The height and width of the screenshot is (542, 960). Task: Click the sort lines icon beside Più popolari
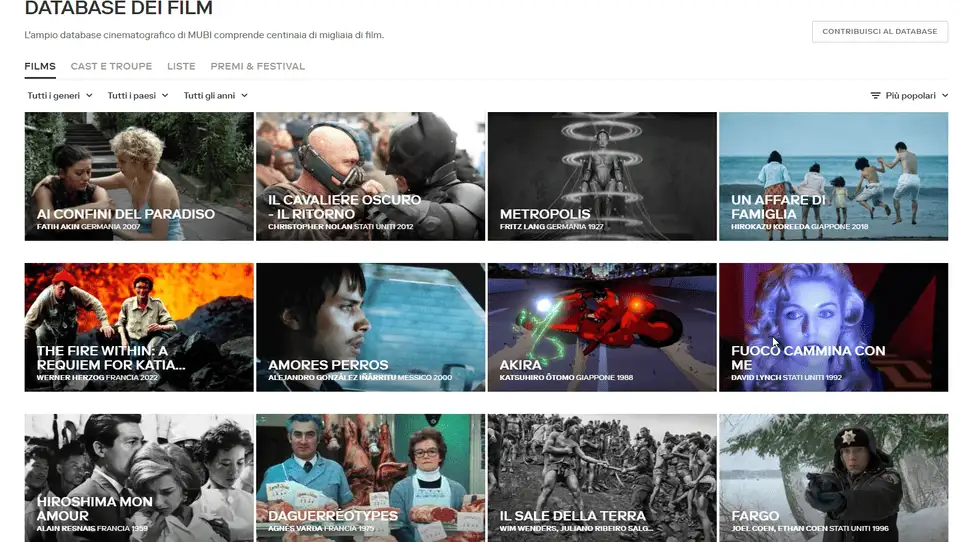click(875, 96)
